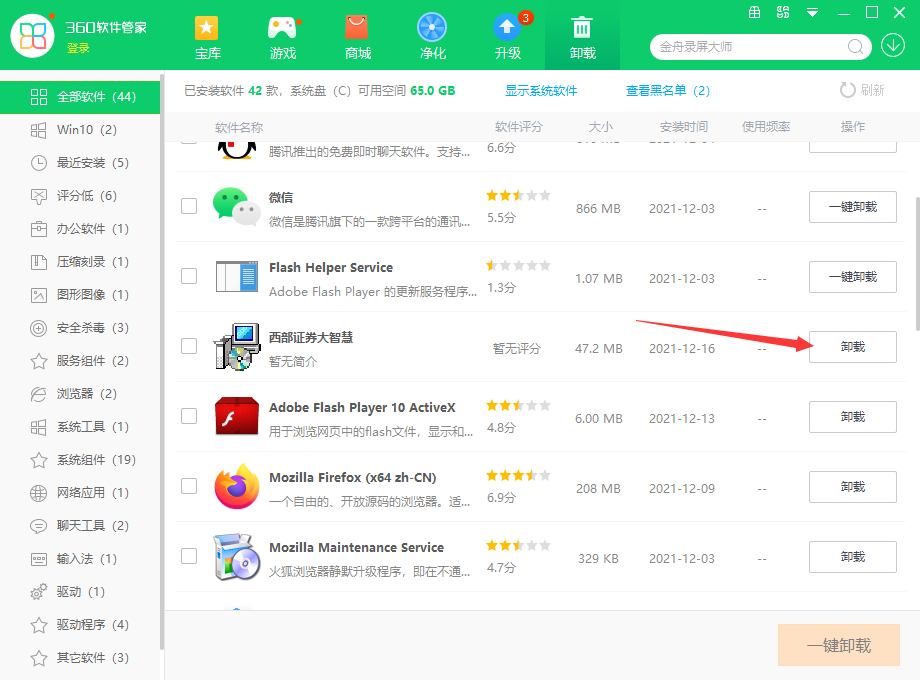Open the 显示系统软件 link
This screenshot has height=680, width=920.
[x=541, y=91]
